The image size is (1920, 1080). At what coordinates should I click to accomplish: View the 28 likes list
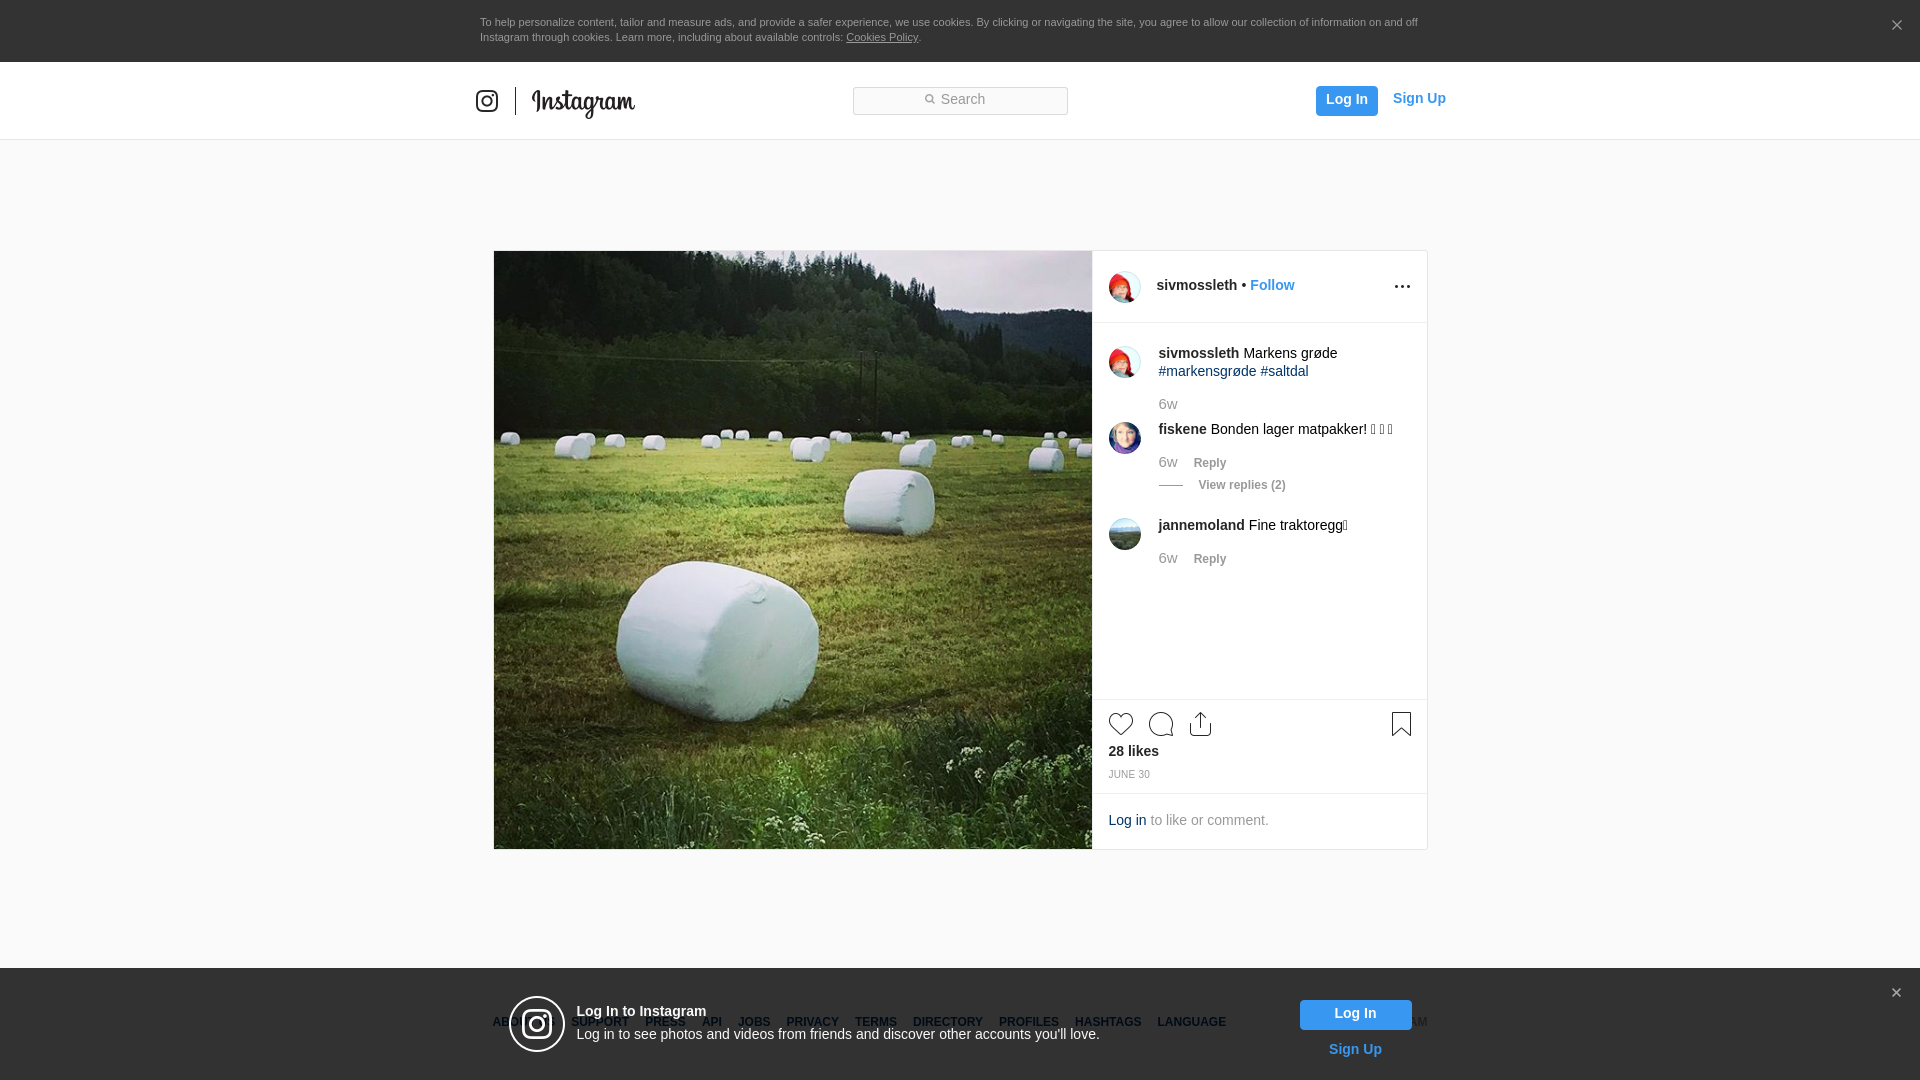pyautogui.click(x=1134, y=751)
